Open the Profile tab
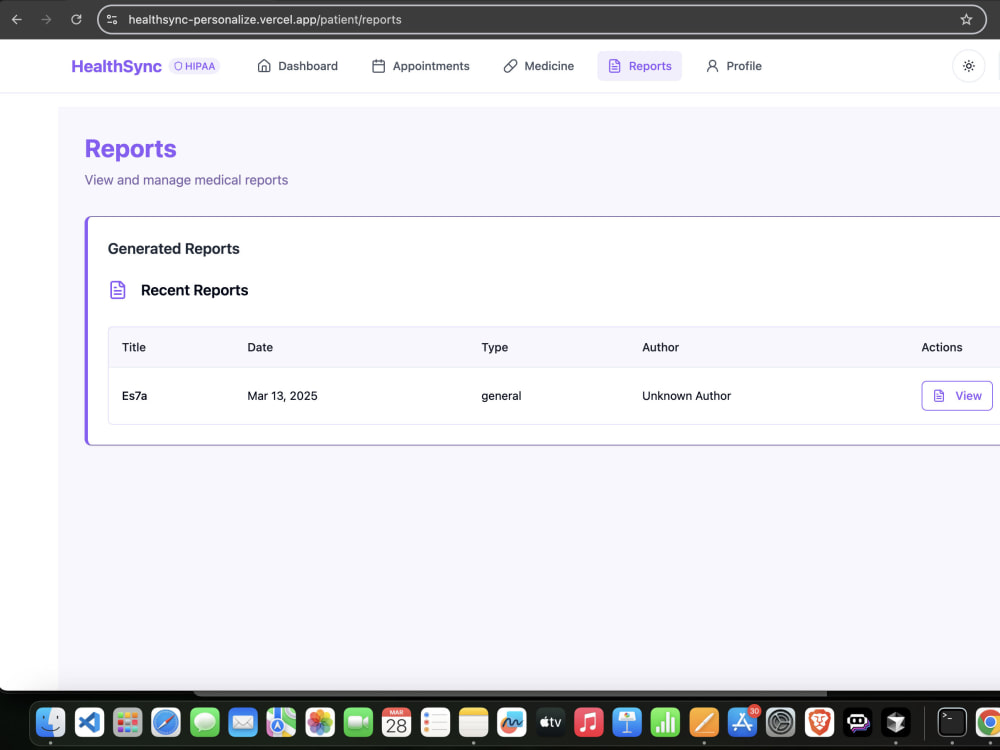Viewport: 1000px width, 750px height. tap(733, 66)
